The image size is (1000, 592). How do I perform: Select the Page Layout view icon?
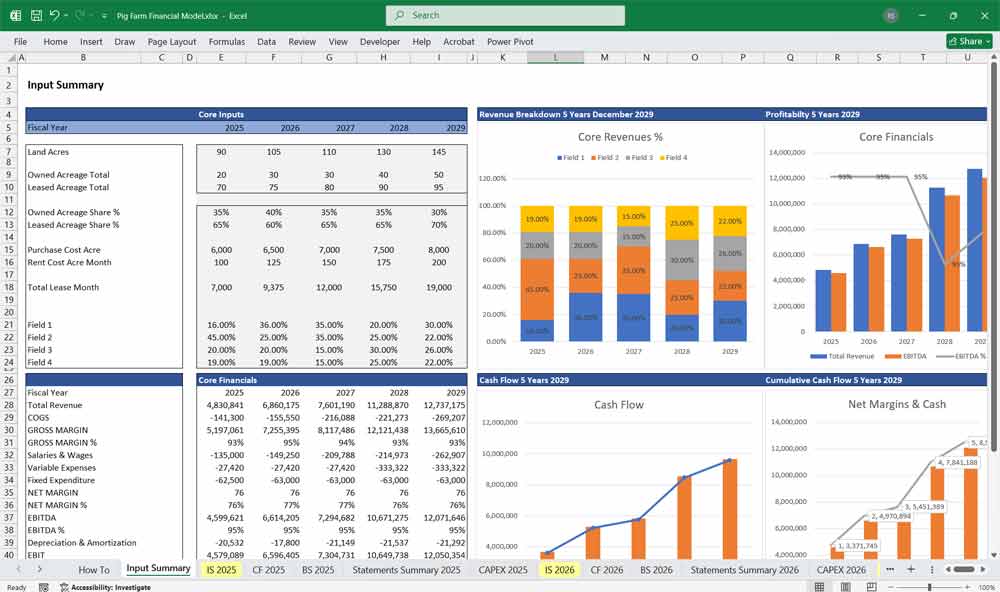(x=846, y=585)
